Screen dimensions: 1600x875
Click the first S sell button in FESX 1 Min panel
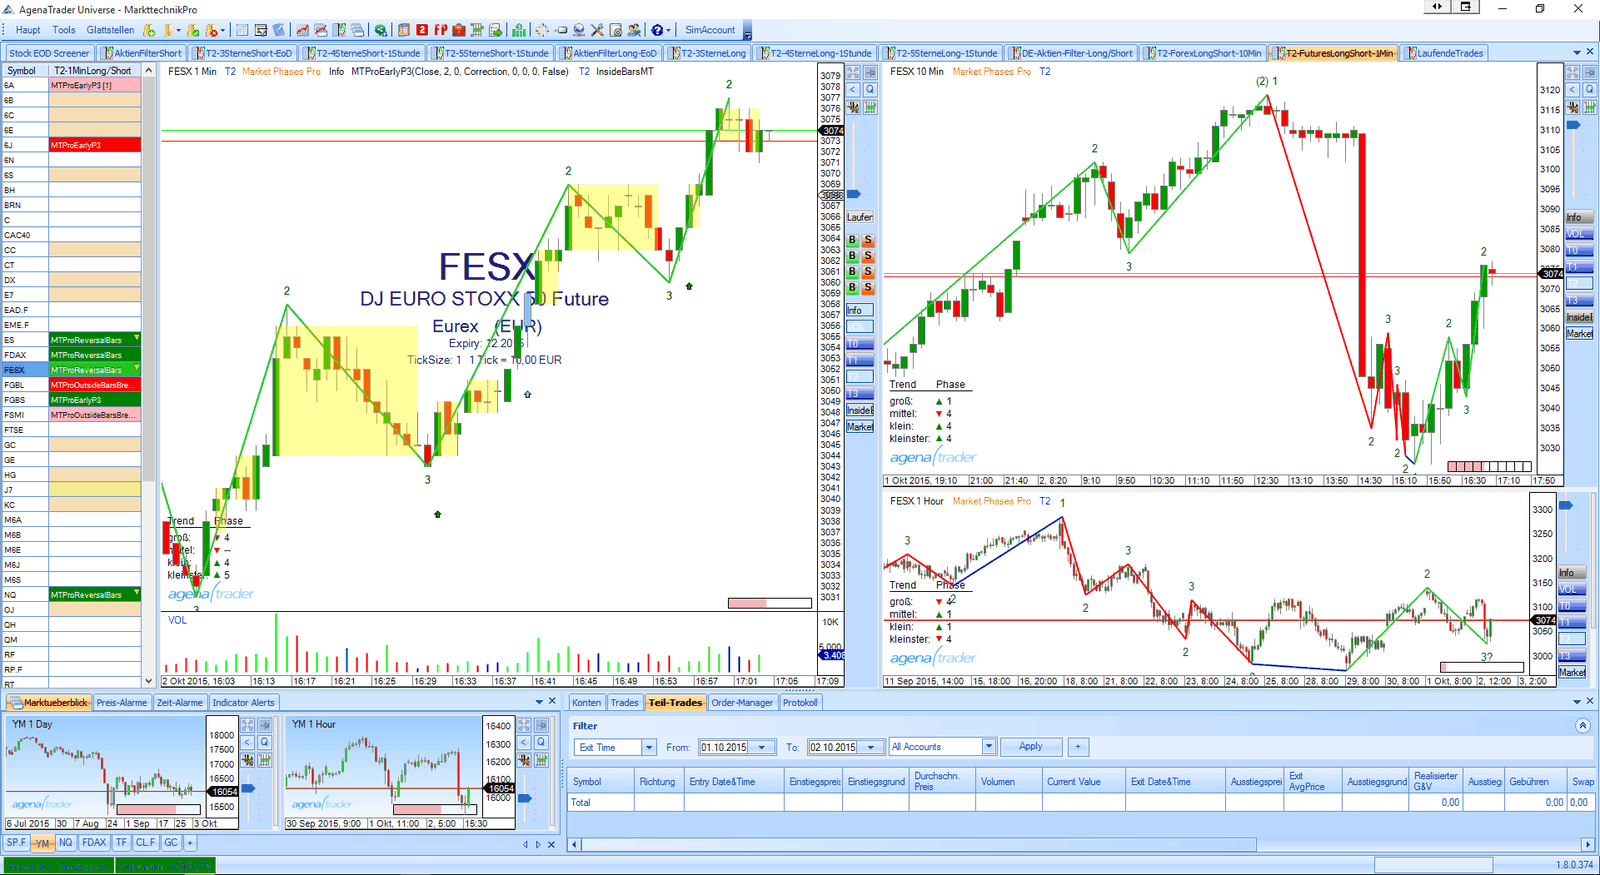pyautogui.click(x=868, y=240)
